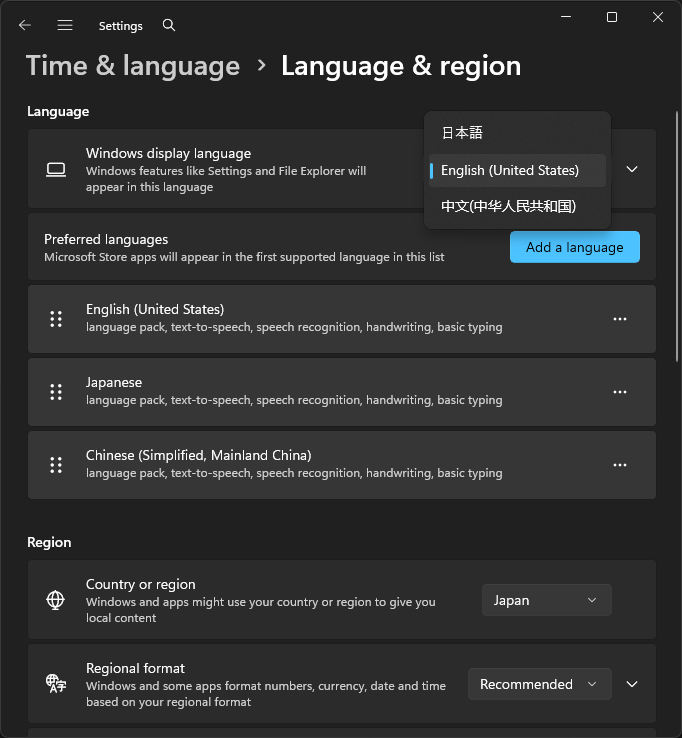Click the Preferred languages heading
The width and height of the screenshot is (682, 738).
tap(106, 240)
